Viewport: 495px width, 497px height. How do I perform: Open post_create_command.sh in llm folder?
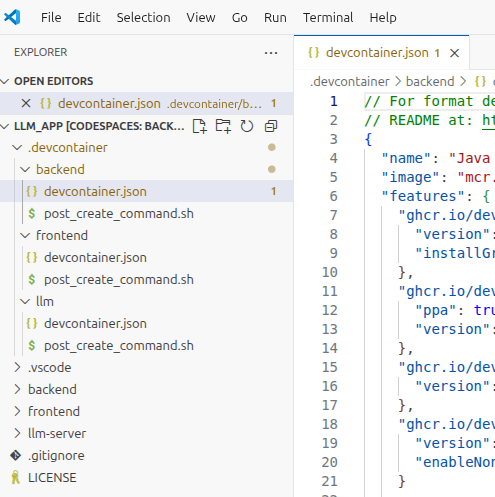click(119, 345)
